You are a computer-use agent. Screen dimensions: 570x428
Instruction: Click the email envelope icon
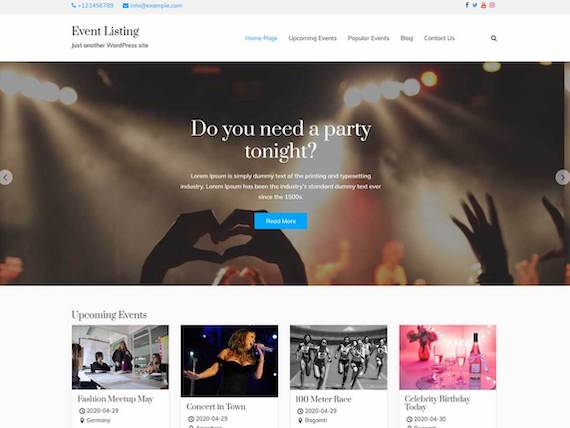pyautogui.click(x=125, y=5)
